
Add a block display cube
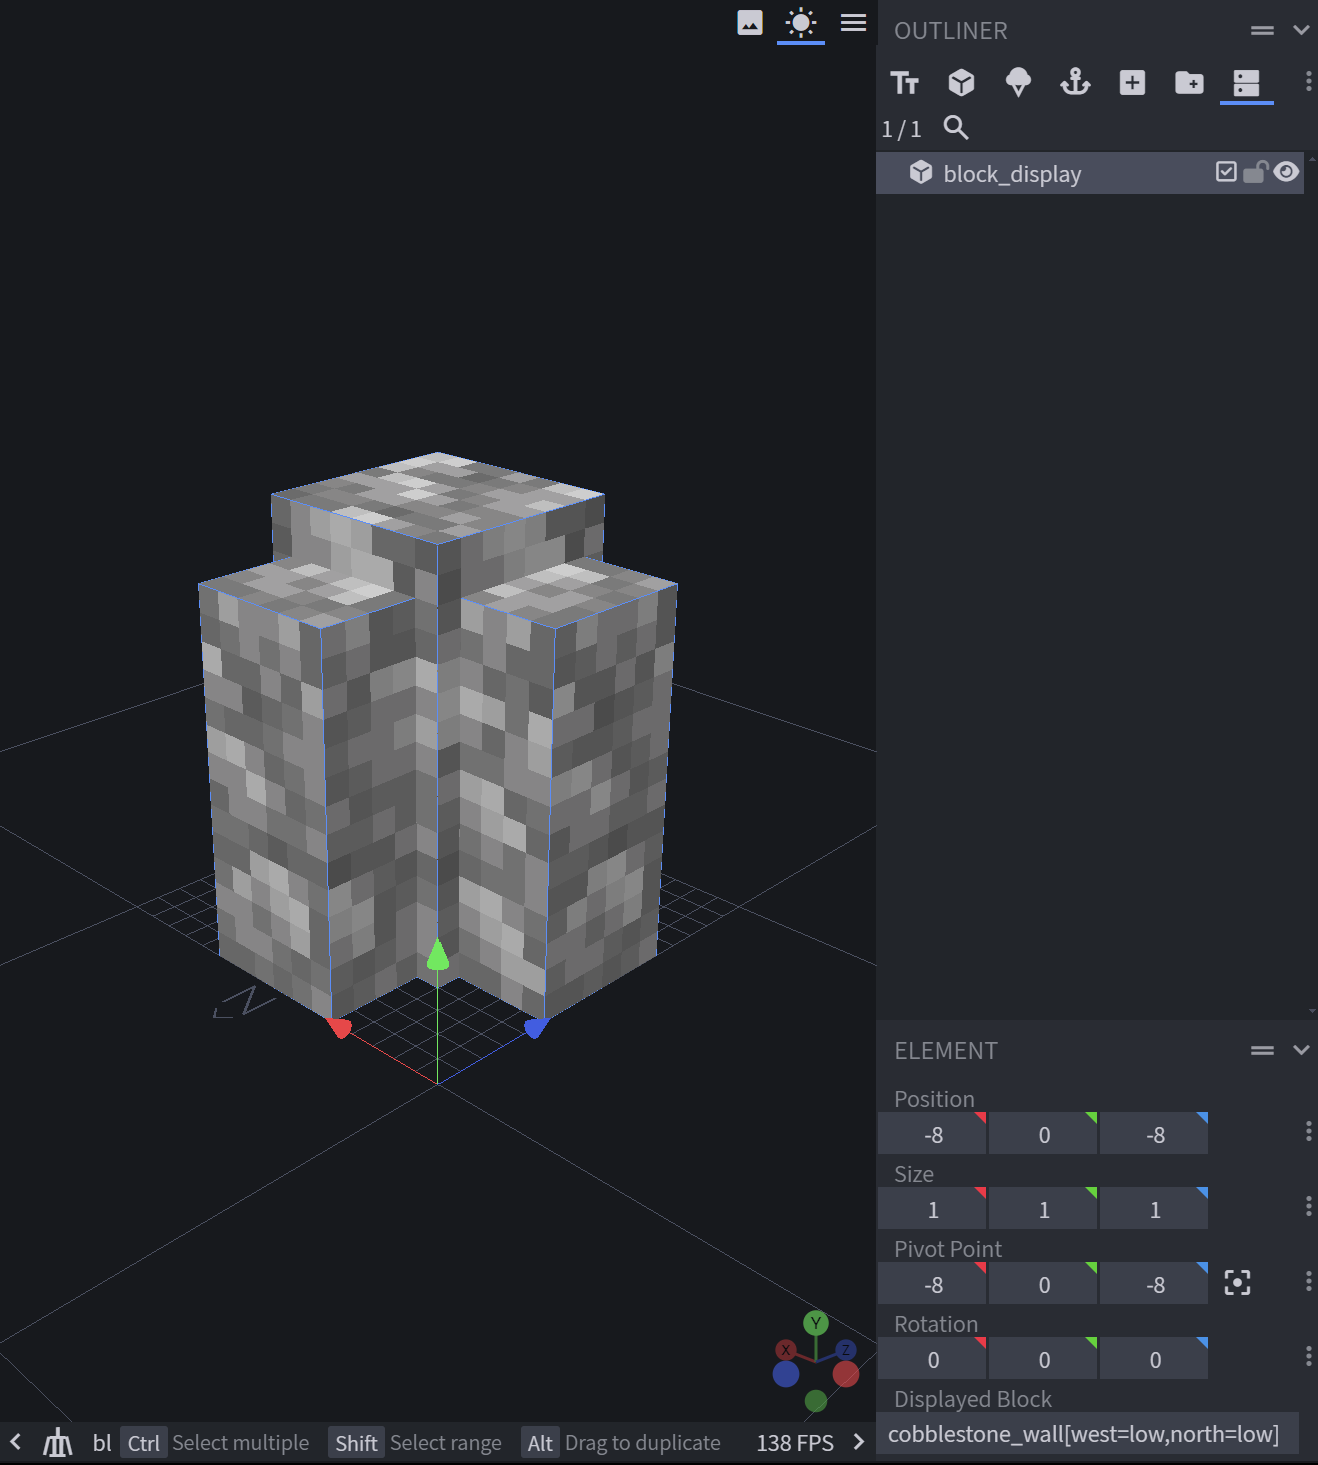pos(961,82)
